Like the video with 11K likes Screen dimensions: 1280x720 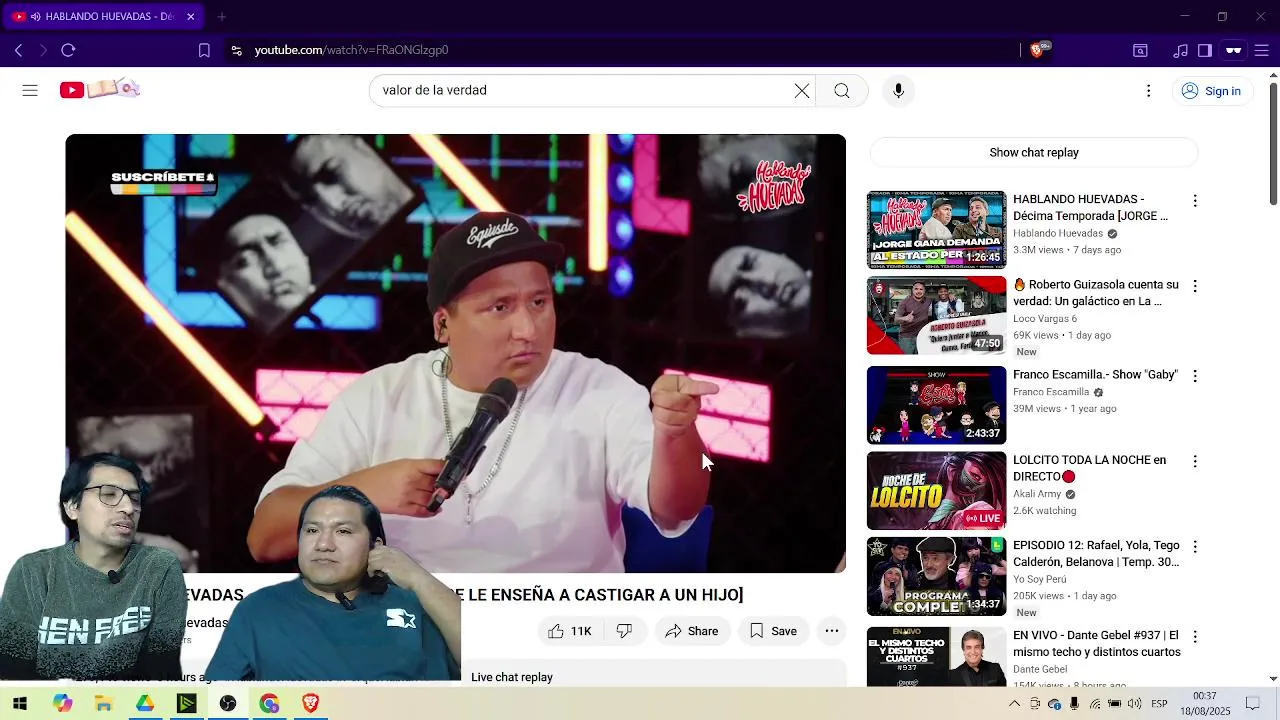[570, 631]
